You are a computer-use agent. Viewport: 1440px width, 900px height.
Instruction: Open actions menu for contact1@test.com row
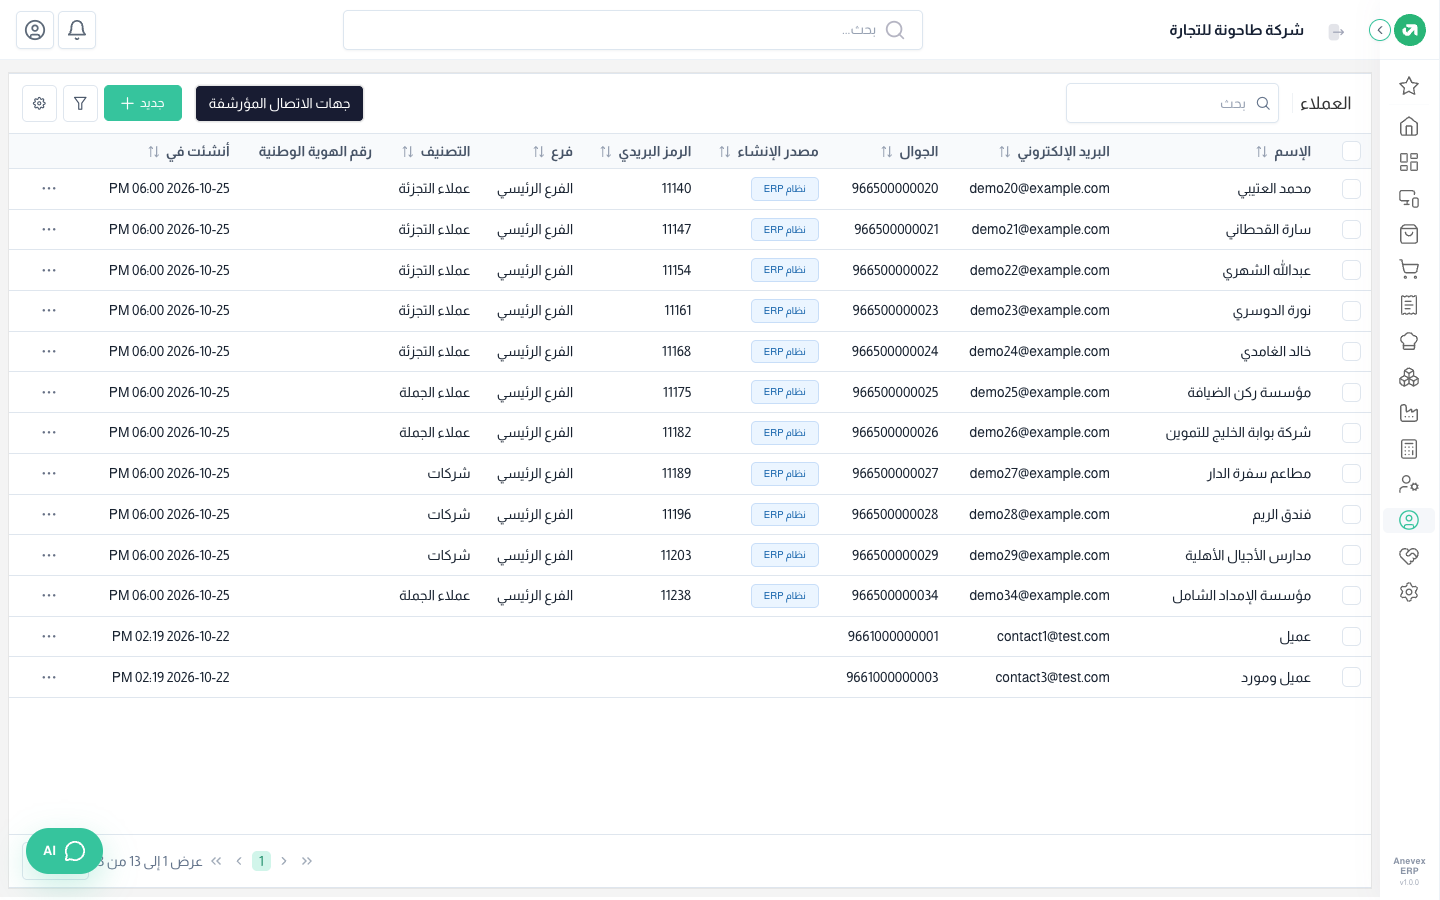49,636
